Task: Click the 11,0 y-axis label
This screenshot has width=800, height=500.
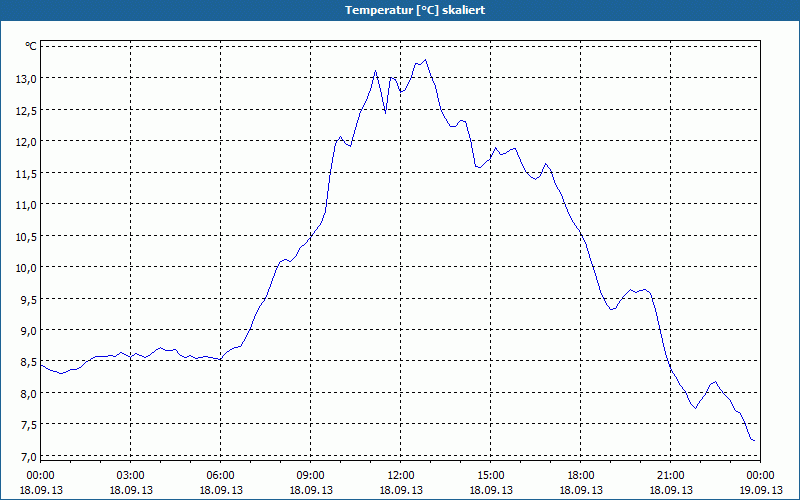Action: click(28, 205)
